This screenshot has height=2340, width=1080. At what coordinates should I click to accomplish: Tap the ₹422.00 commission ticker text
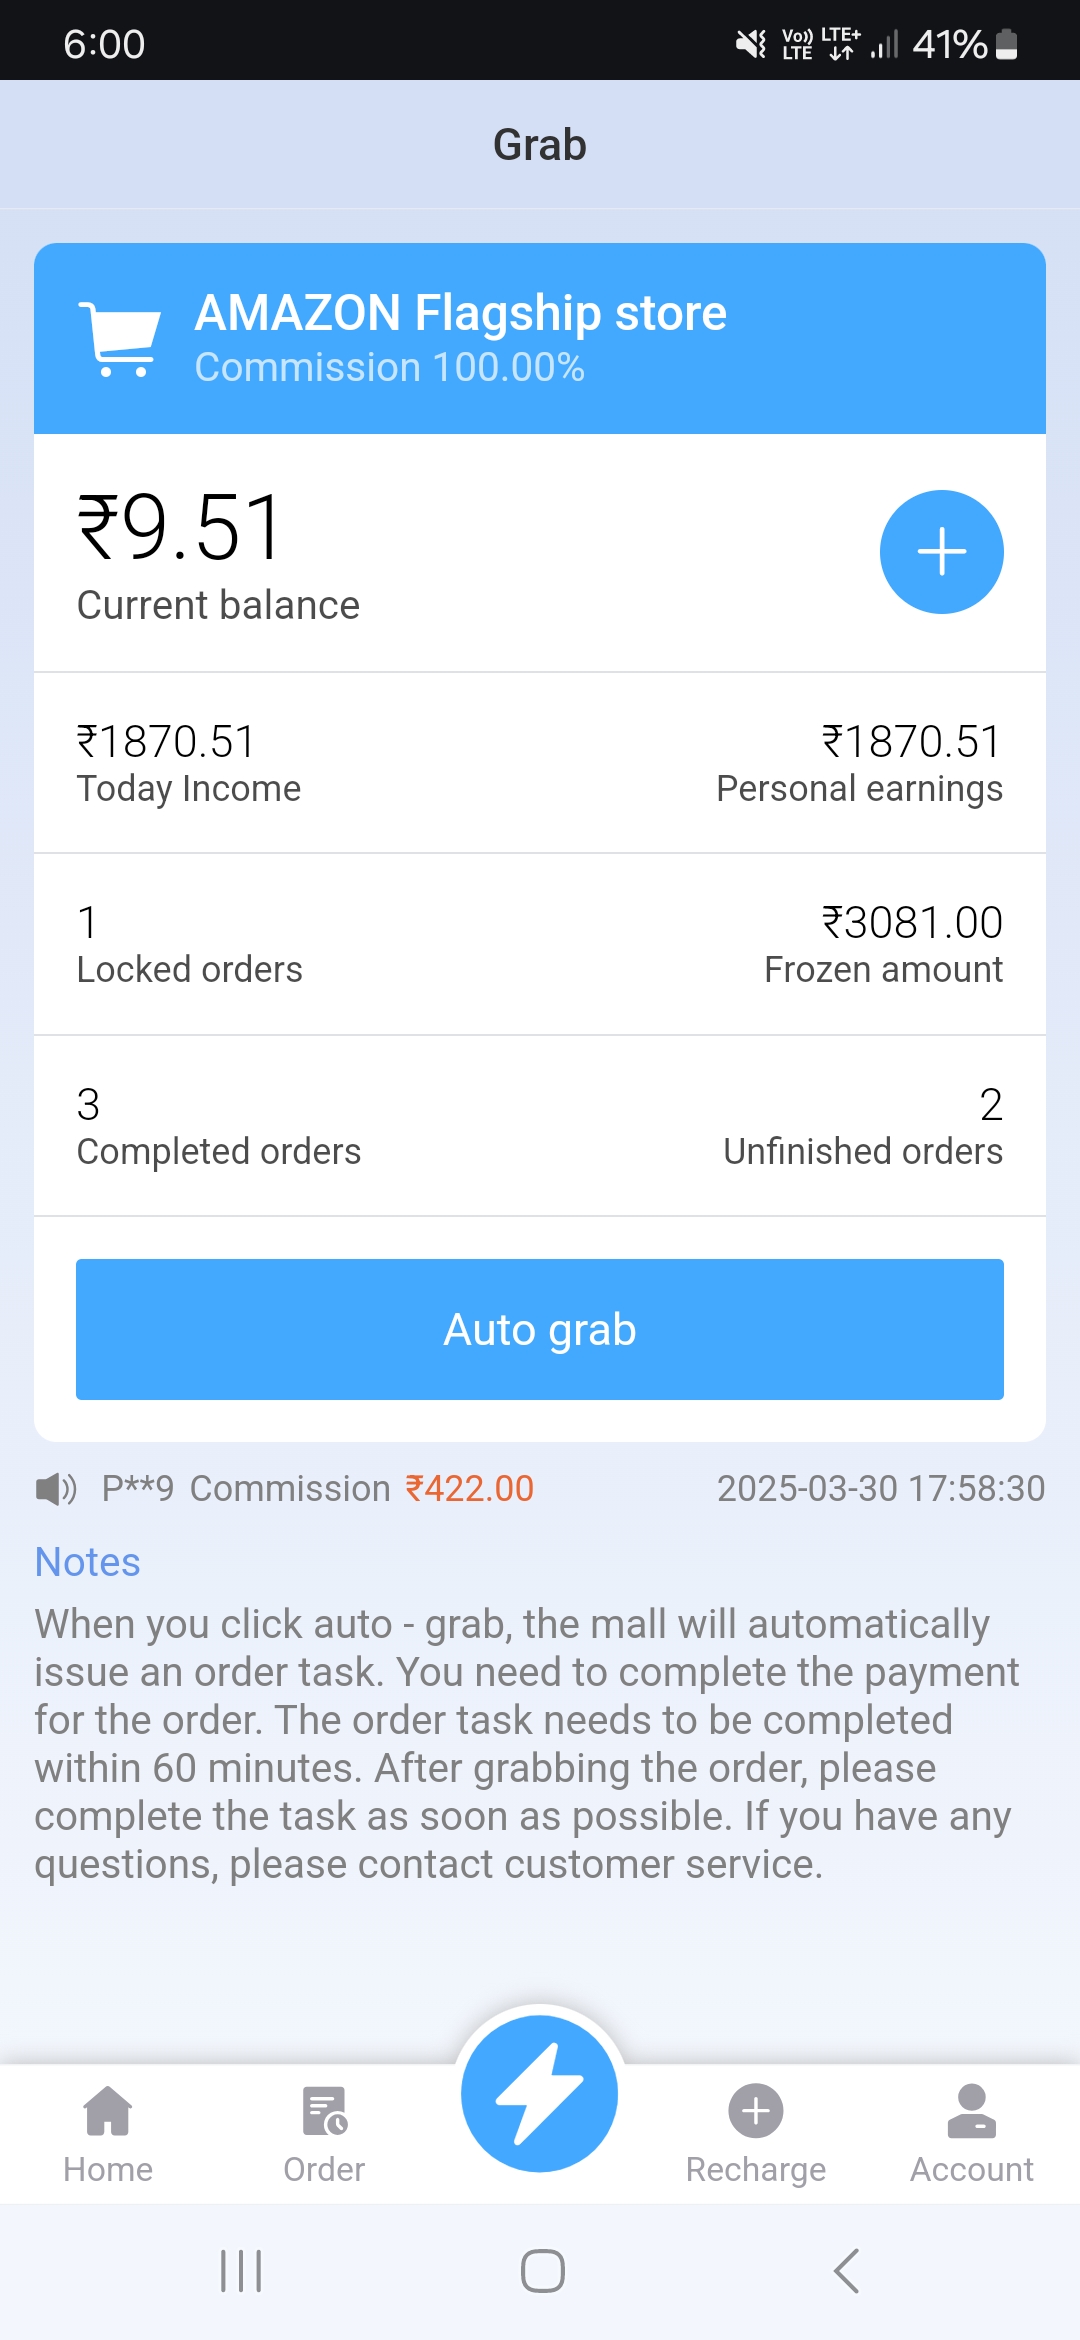tap(469, 1489)
